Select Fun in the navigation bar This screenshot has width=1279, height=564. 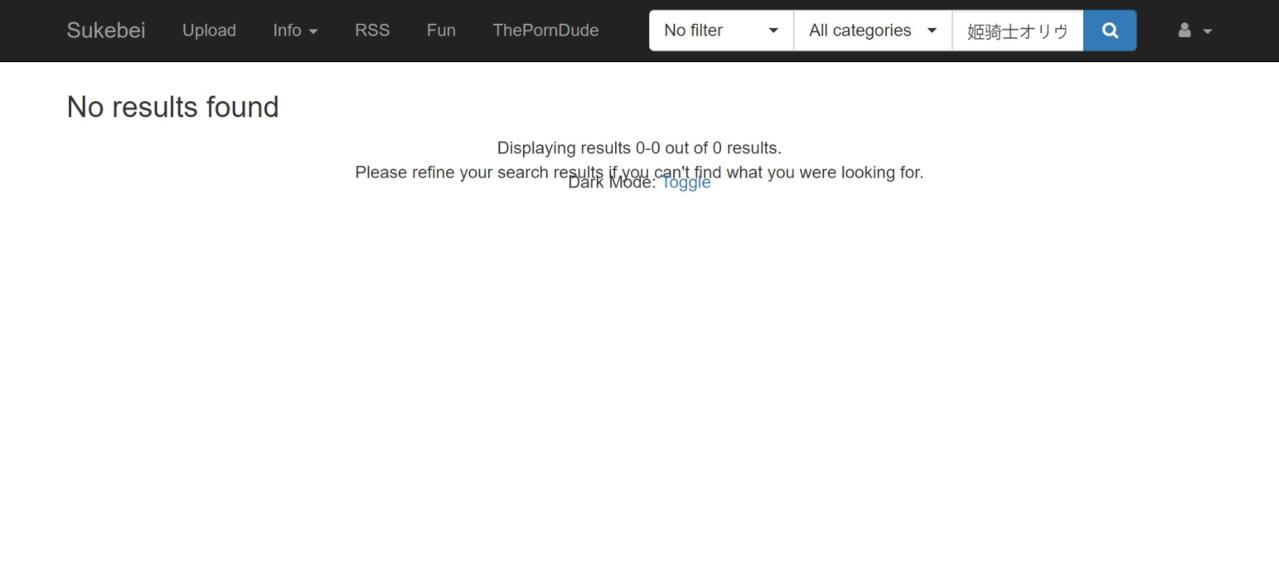pos(441,30)
